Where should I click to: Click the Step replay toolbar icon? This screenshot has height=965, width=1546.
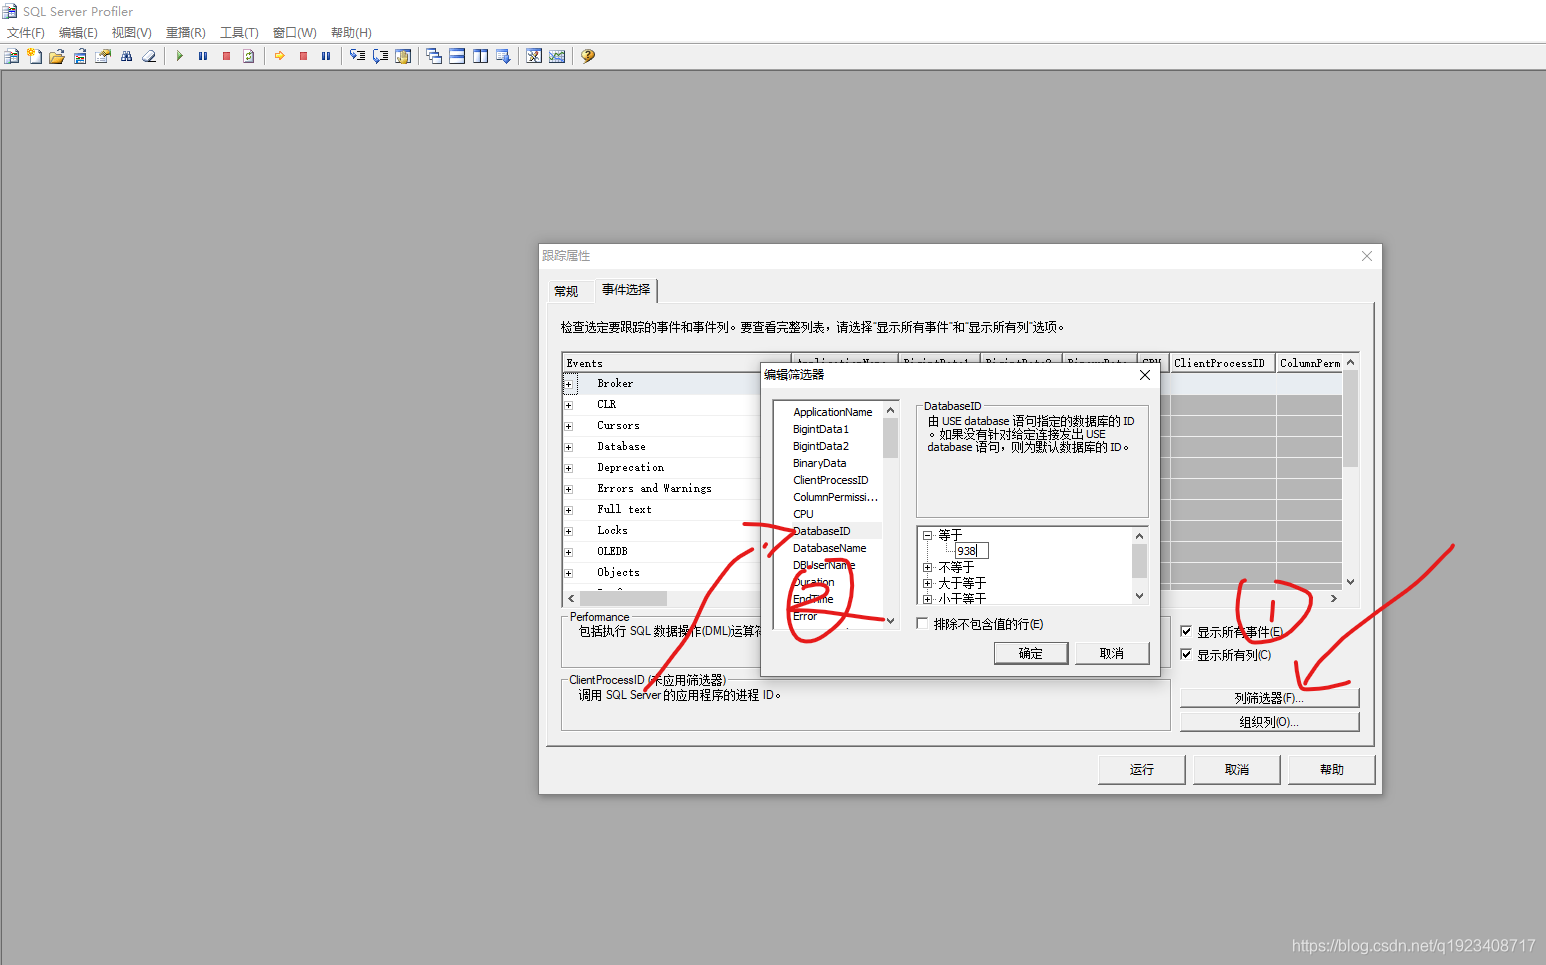pos(357,56)
